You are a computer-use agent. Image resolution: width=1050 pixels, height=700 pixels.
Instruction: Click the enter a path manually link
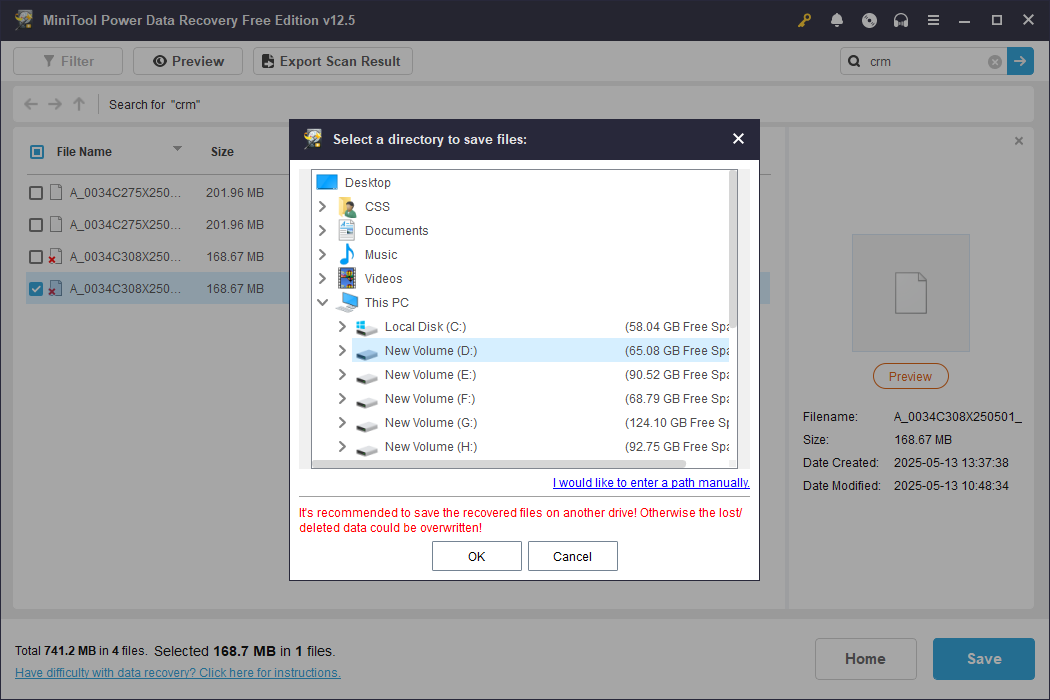[651, 482]
